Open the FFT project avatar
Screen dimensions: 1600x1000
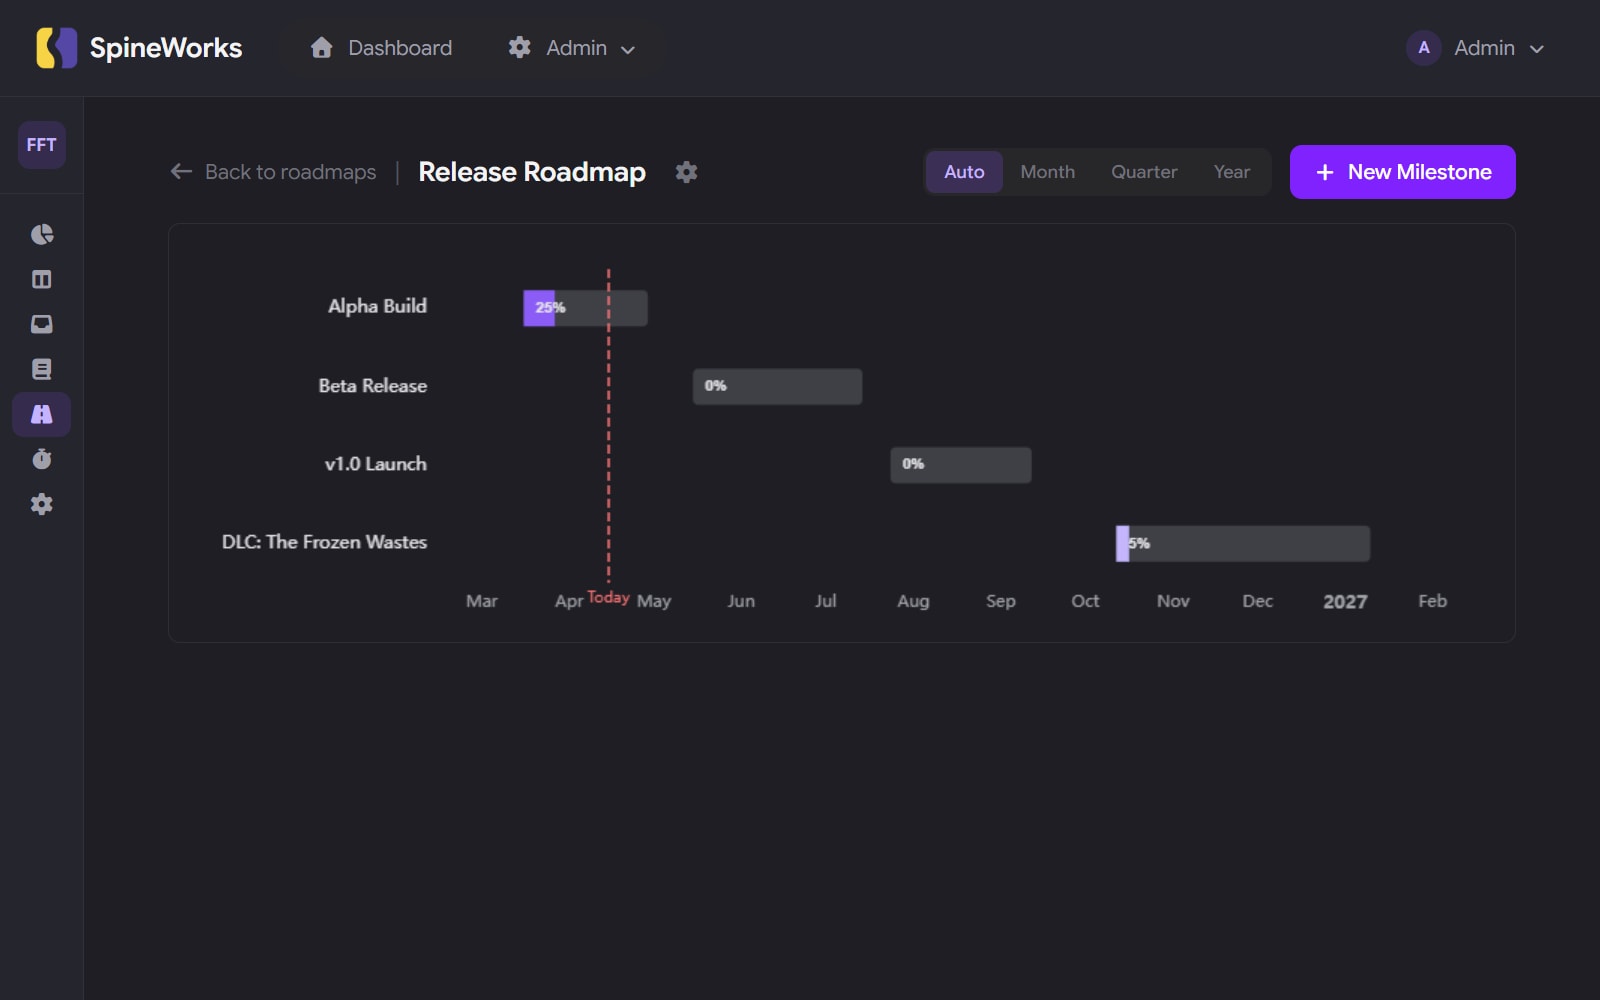point(41,145)
